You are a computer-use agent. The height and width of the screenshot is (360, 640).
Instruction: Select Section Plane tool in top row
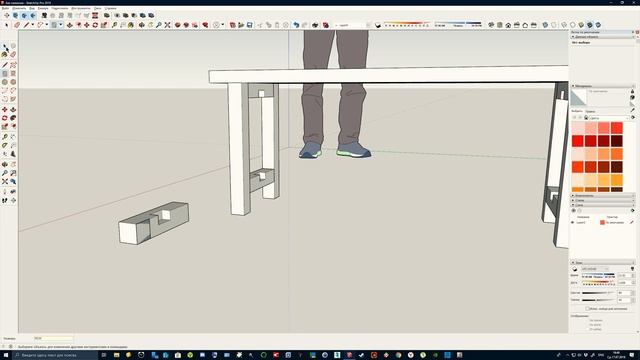(x=7, y=16)
